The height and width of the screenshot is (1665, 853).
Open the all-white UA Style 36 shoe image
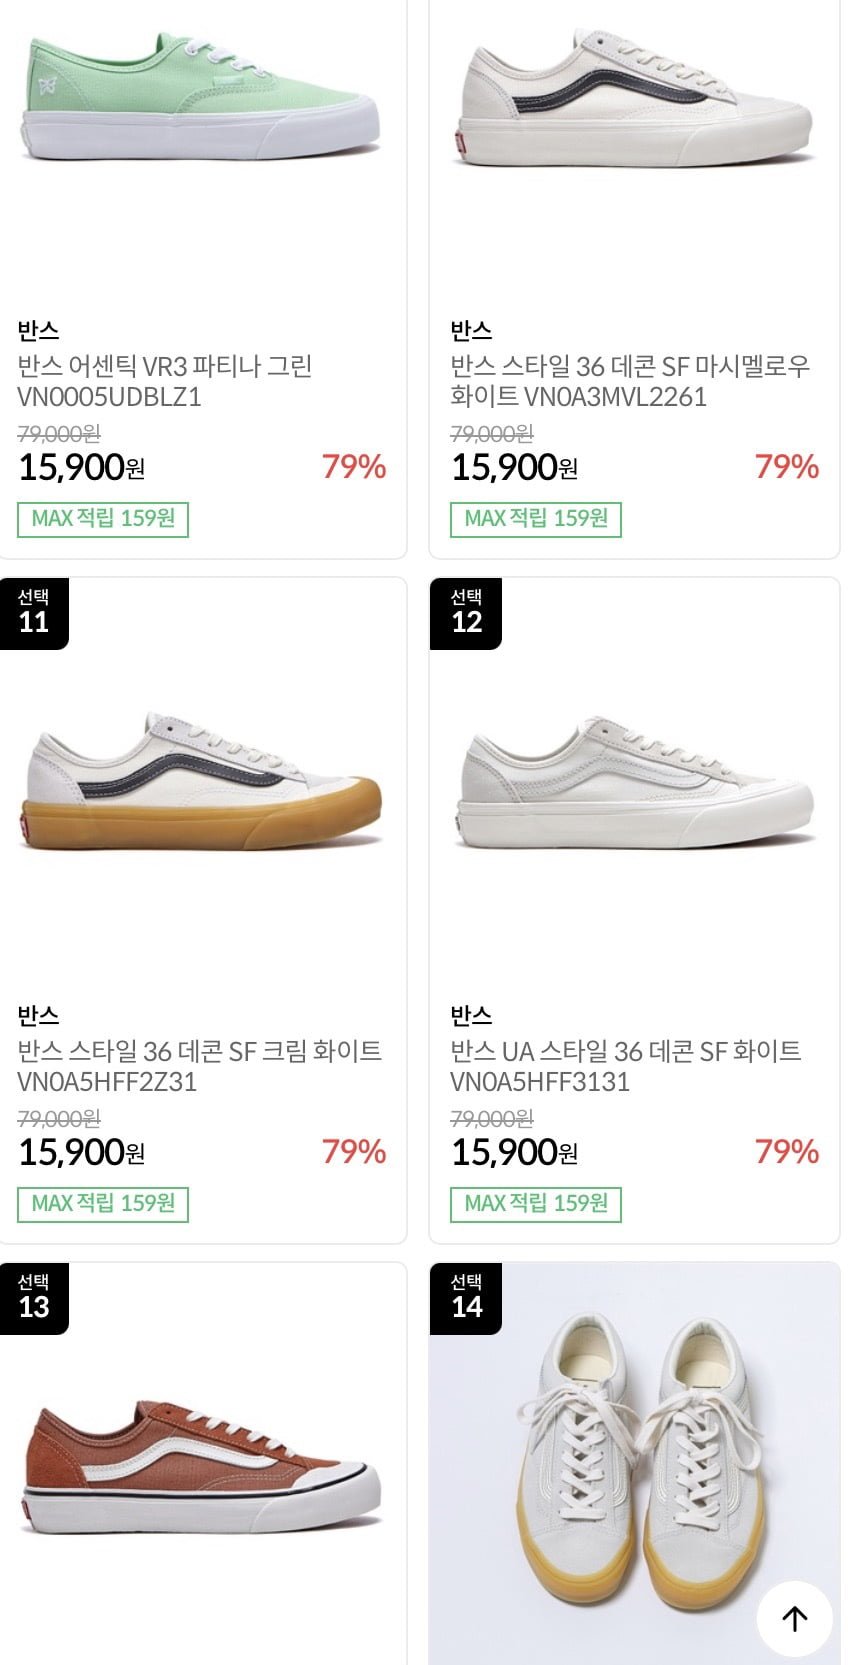coord(634,785)
